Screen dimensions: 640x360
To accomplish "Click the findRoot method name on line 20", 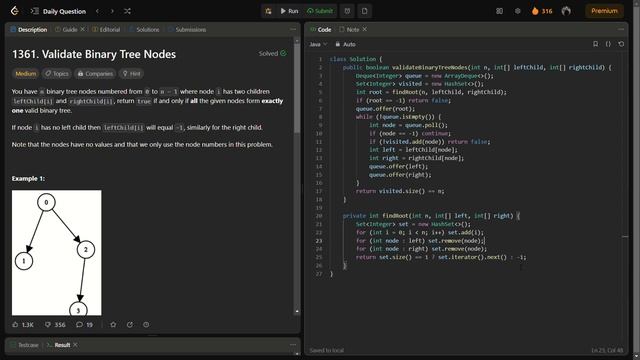I will point(395,216).
